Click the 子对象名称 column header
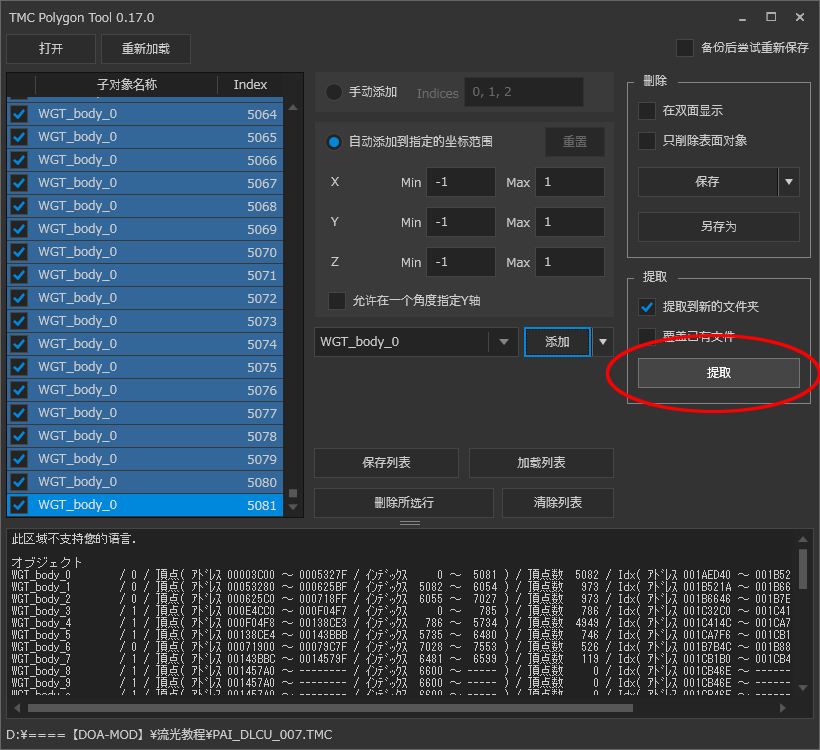The image size is (820, 750). [127, 85]
